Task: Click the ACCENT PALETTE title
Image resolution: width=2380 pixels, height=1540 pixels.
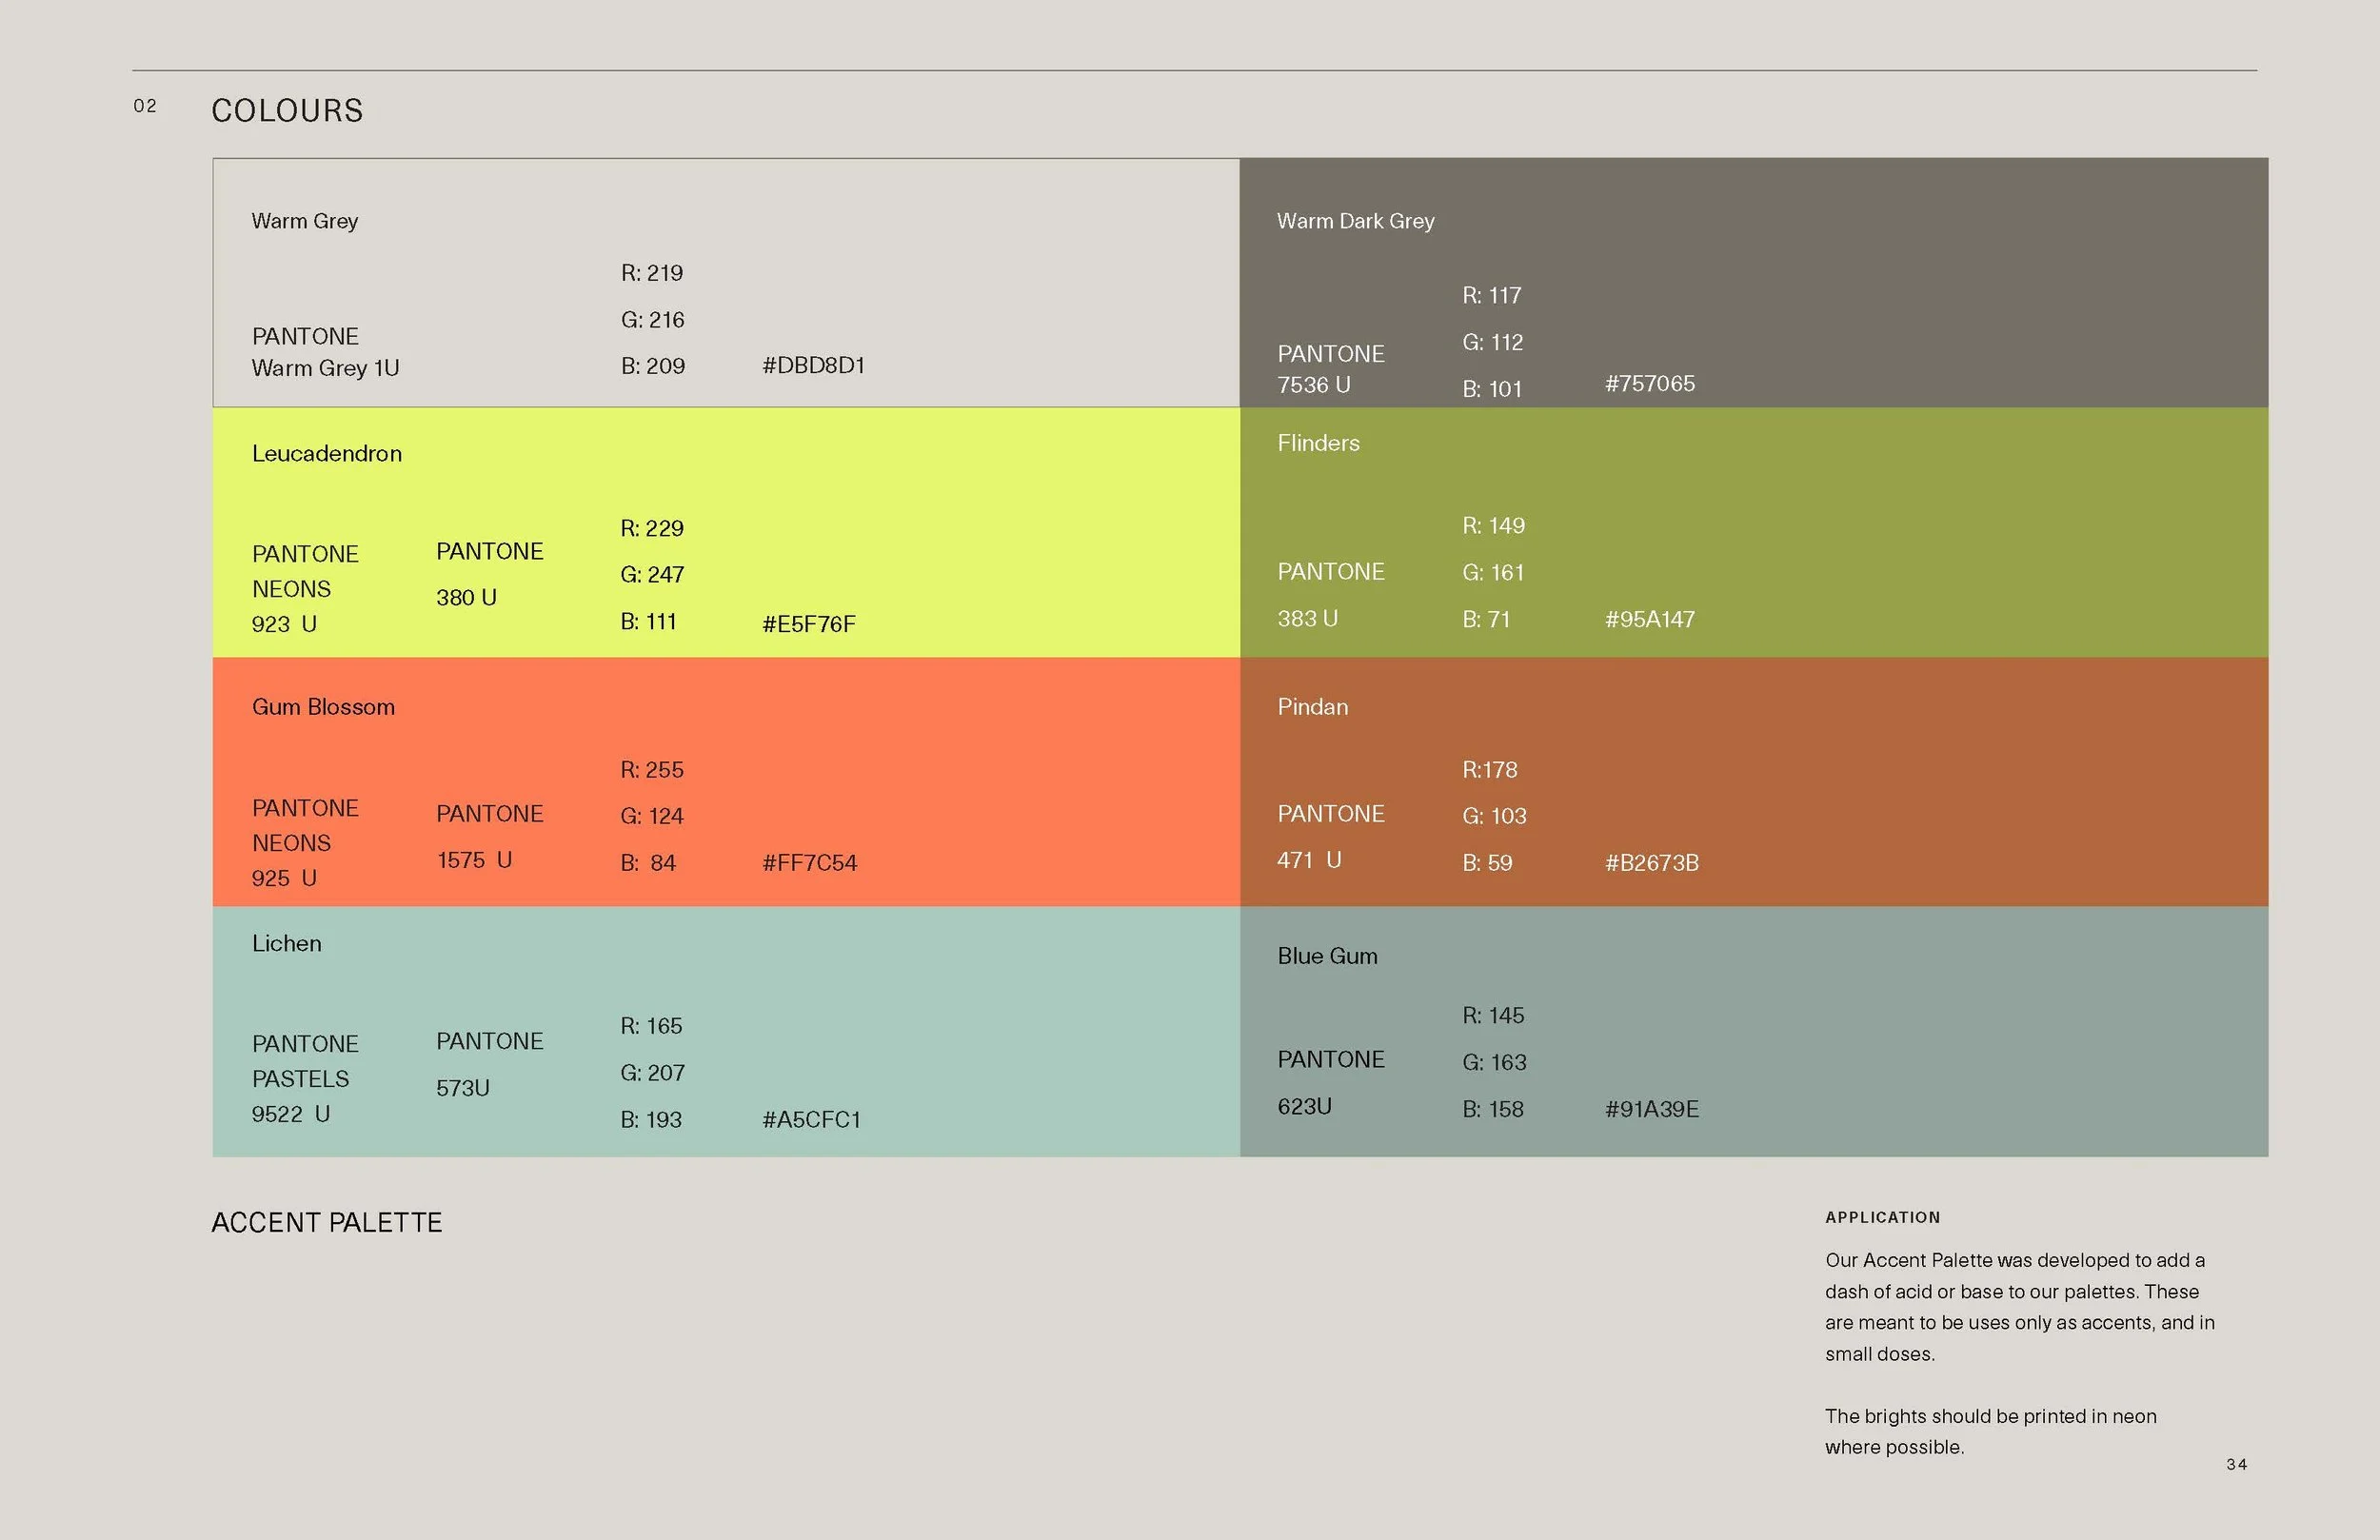Action: point(326,1222)
